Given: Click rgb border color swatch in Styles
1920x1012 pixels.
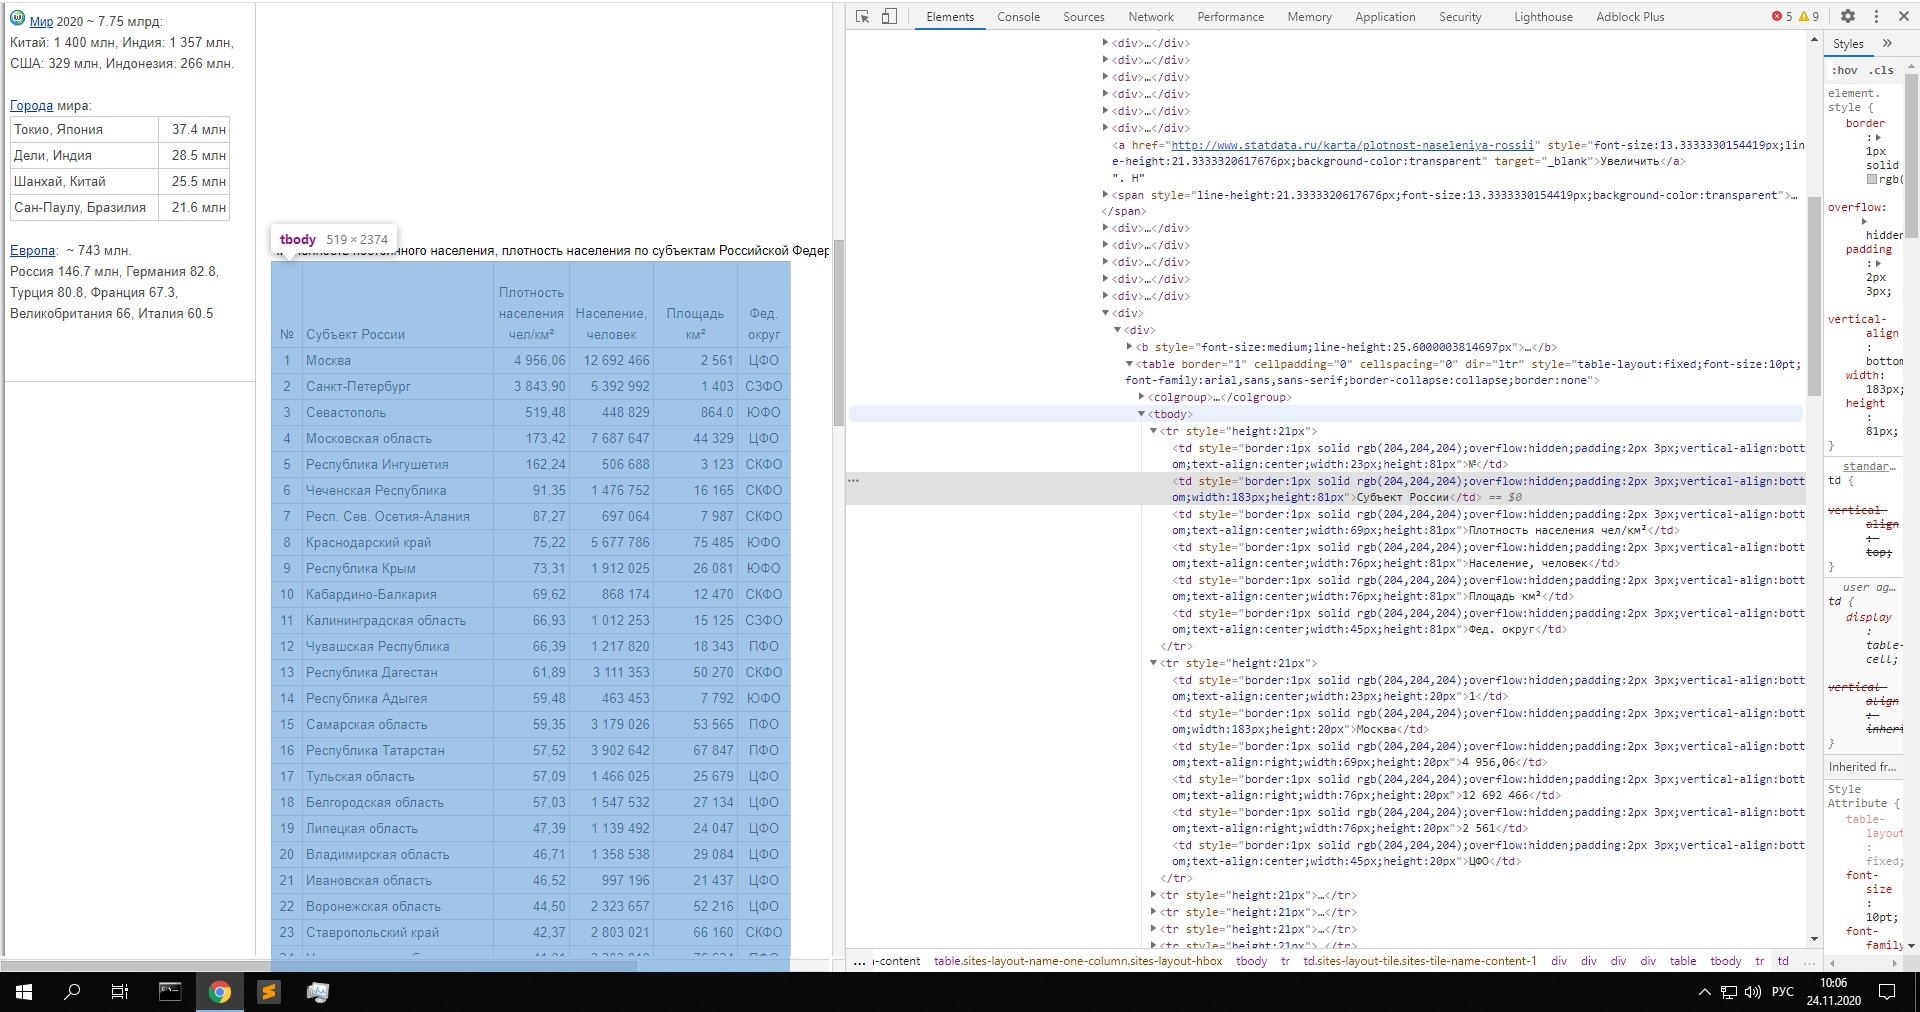Looking at the screenshot, I should 1872,179.
